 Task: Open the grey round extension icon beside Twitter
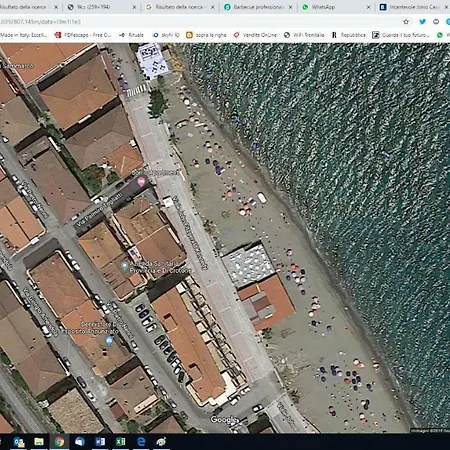coord(436,22)
